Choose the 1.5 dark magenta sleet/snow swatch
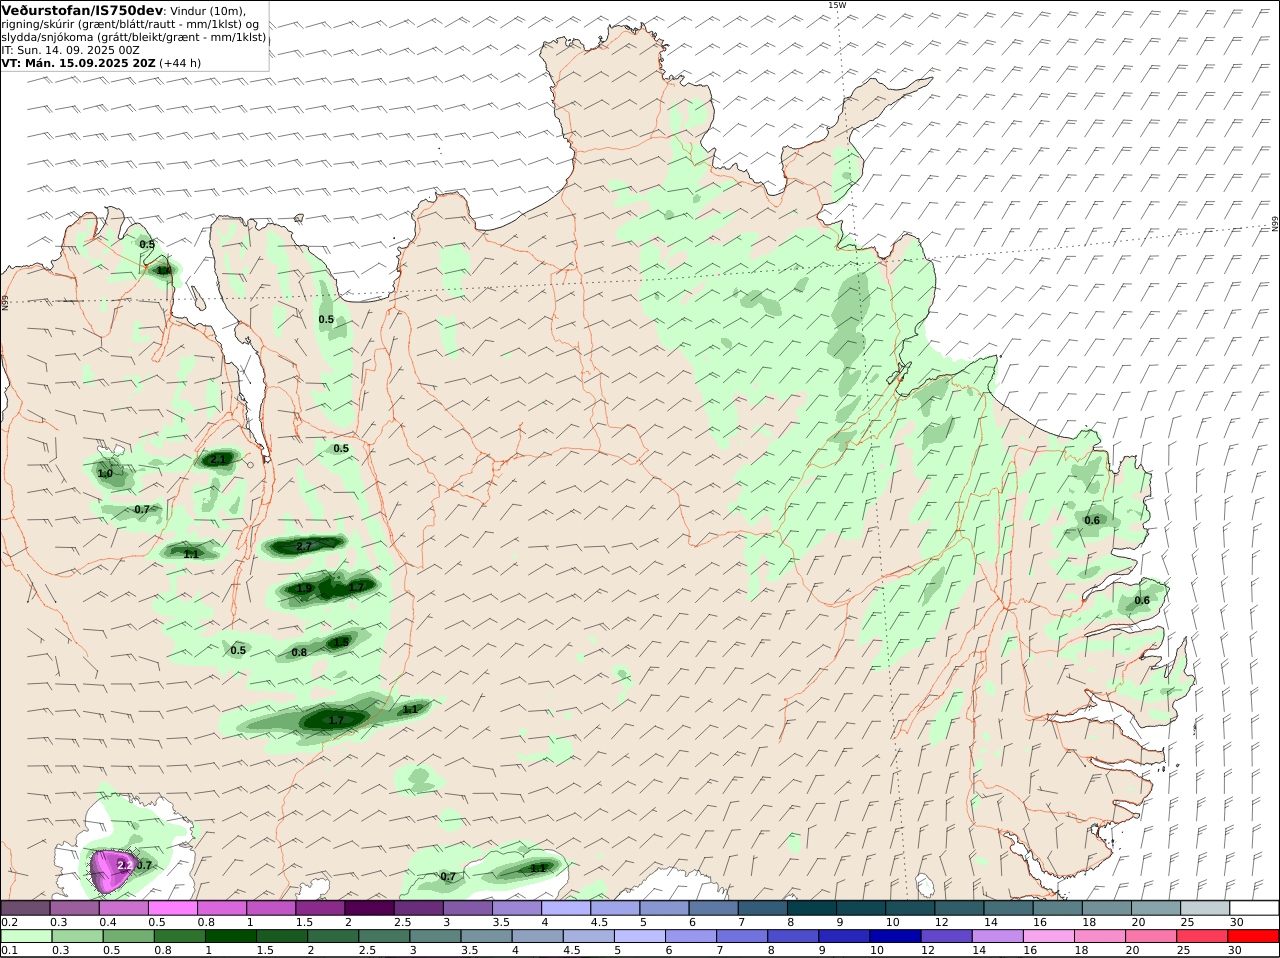The image size is (1280, 958). (x=321, y=907)
